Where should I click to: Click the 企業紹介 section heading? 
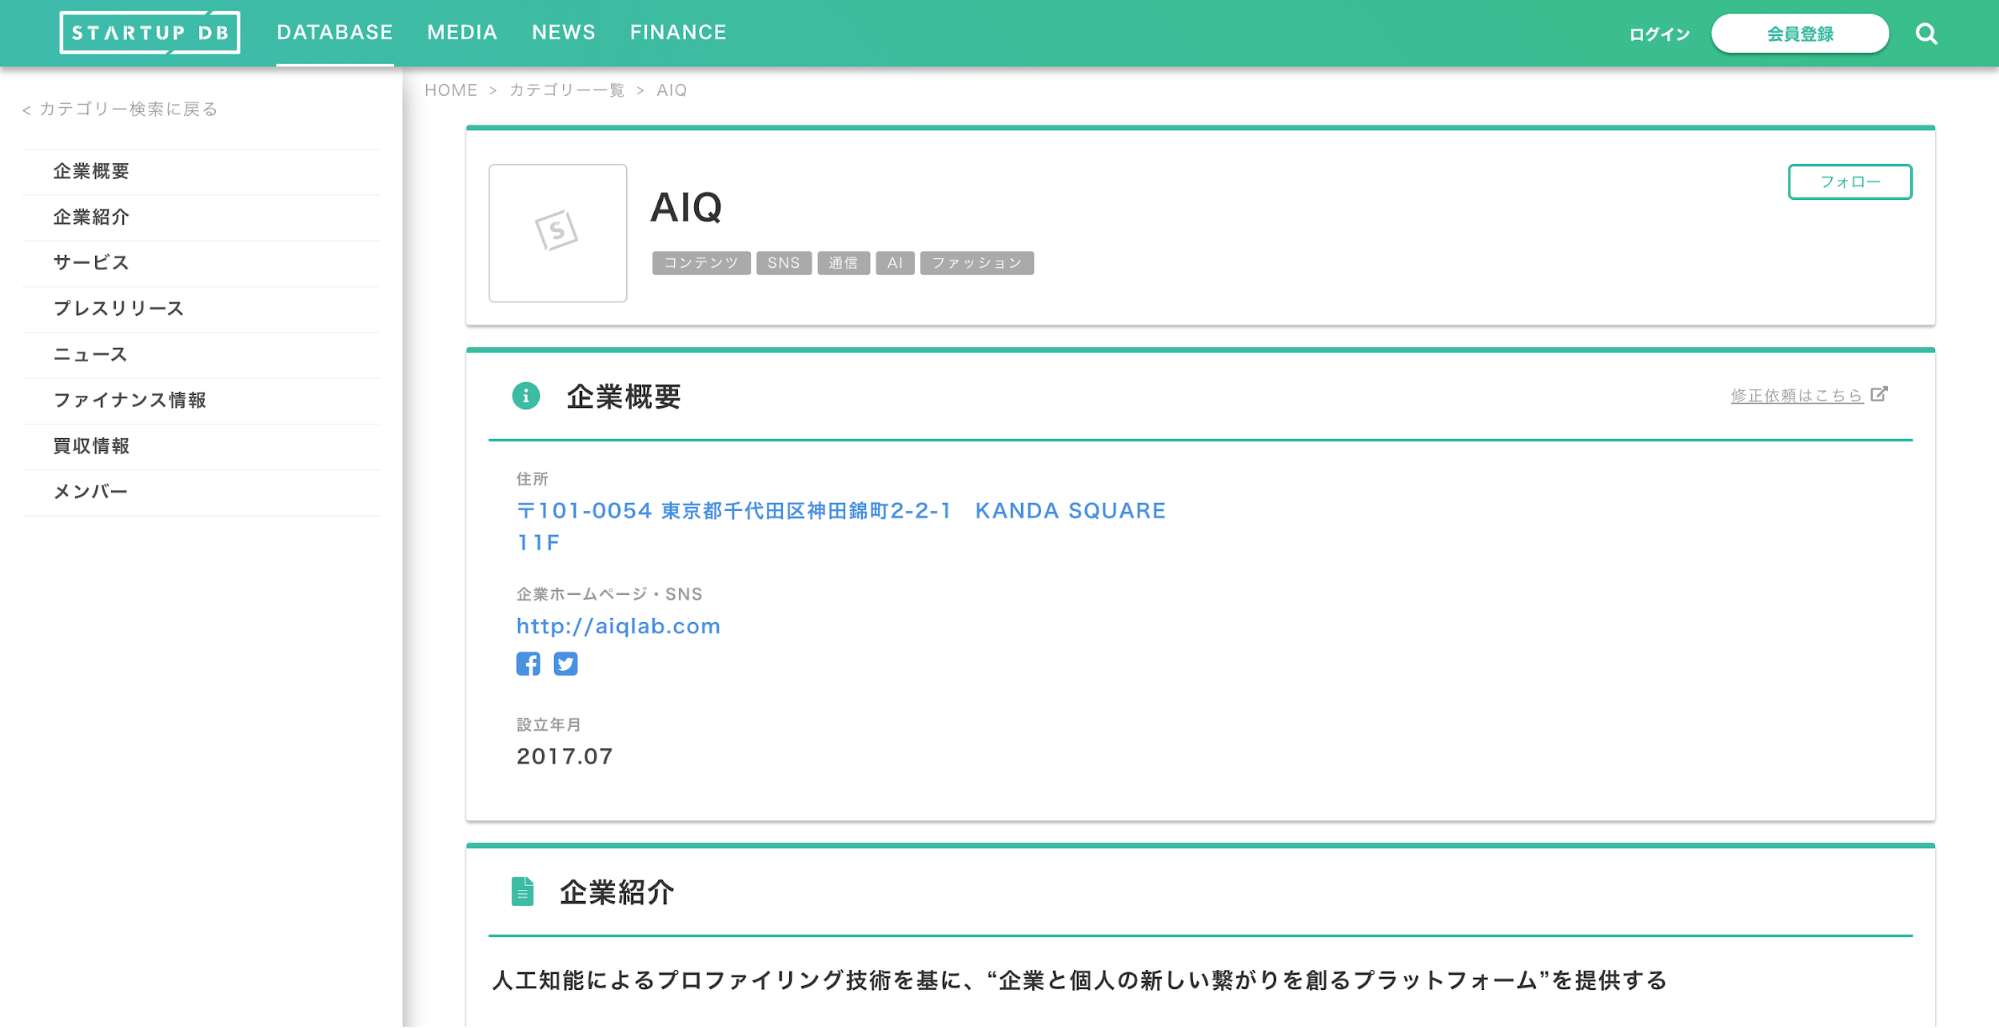(617, 892)
